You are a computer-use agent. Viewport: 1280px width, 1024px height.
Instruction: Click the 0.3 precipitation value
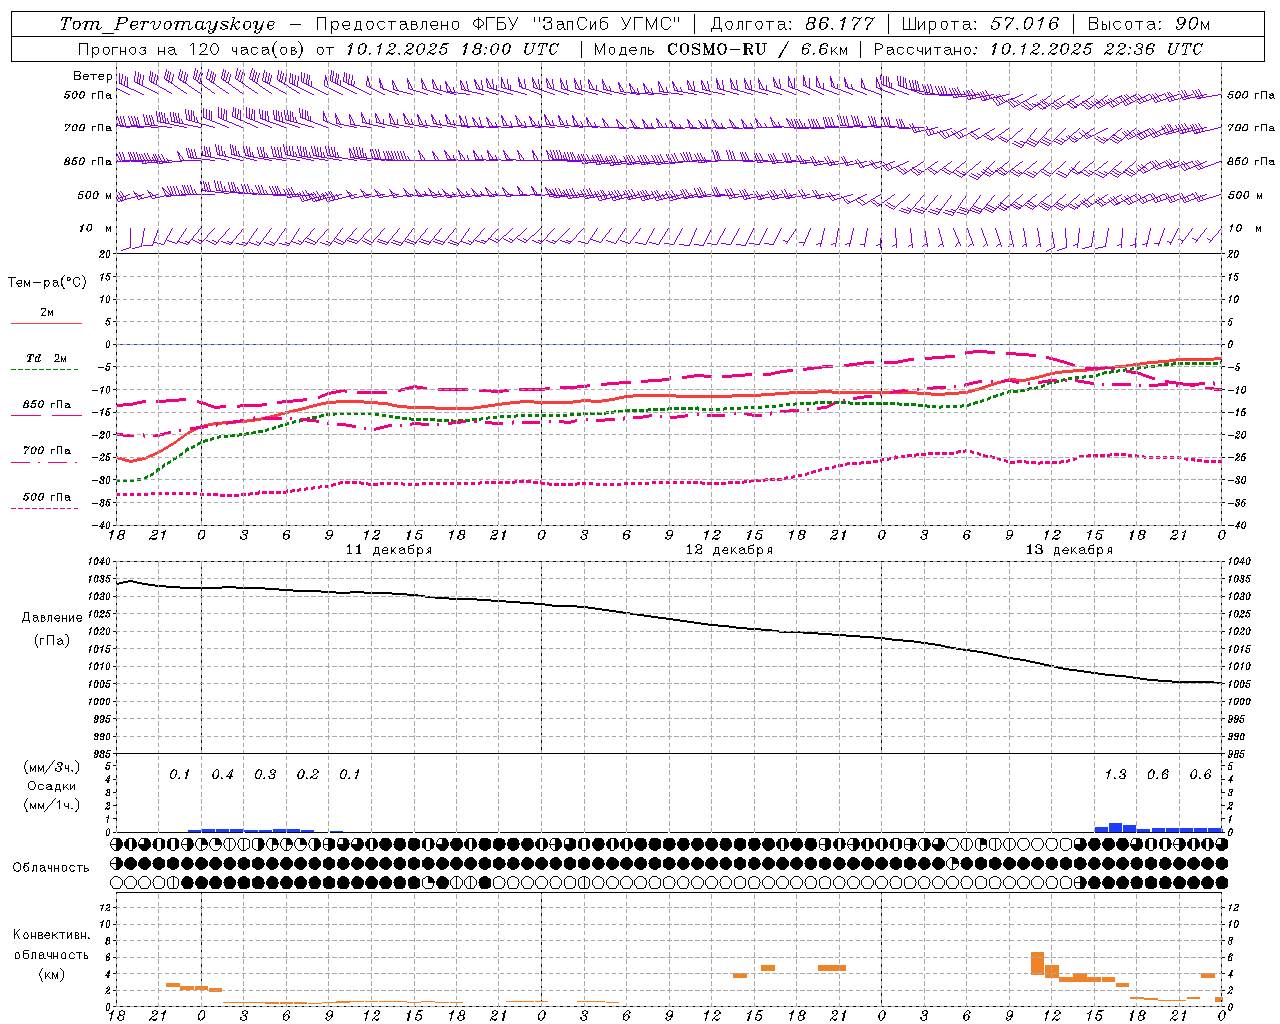click(265, 775)
